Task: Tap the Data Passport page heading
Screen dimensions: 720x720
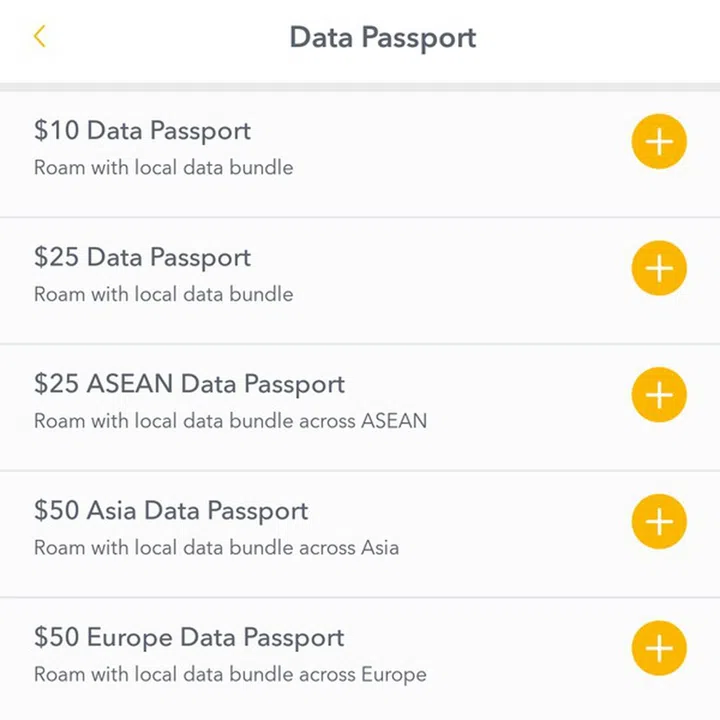Action: pos(382,38)
